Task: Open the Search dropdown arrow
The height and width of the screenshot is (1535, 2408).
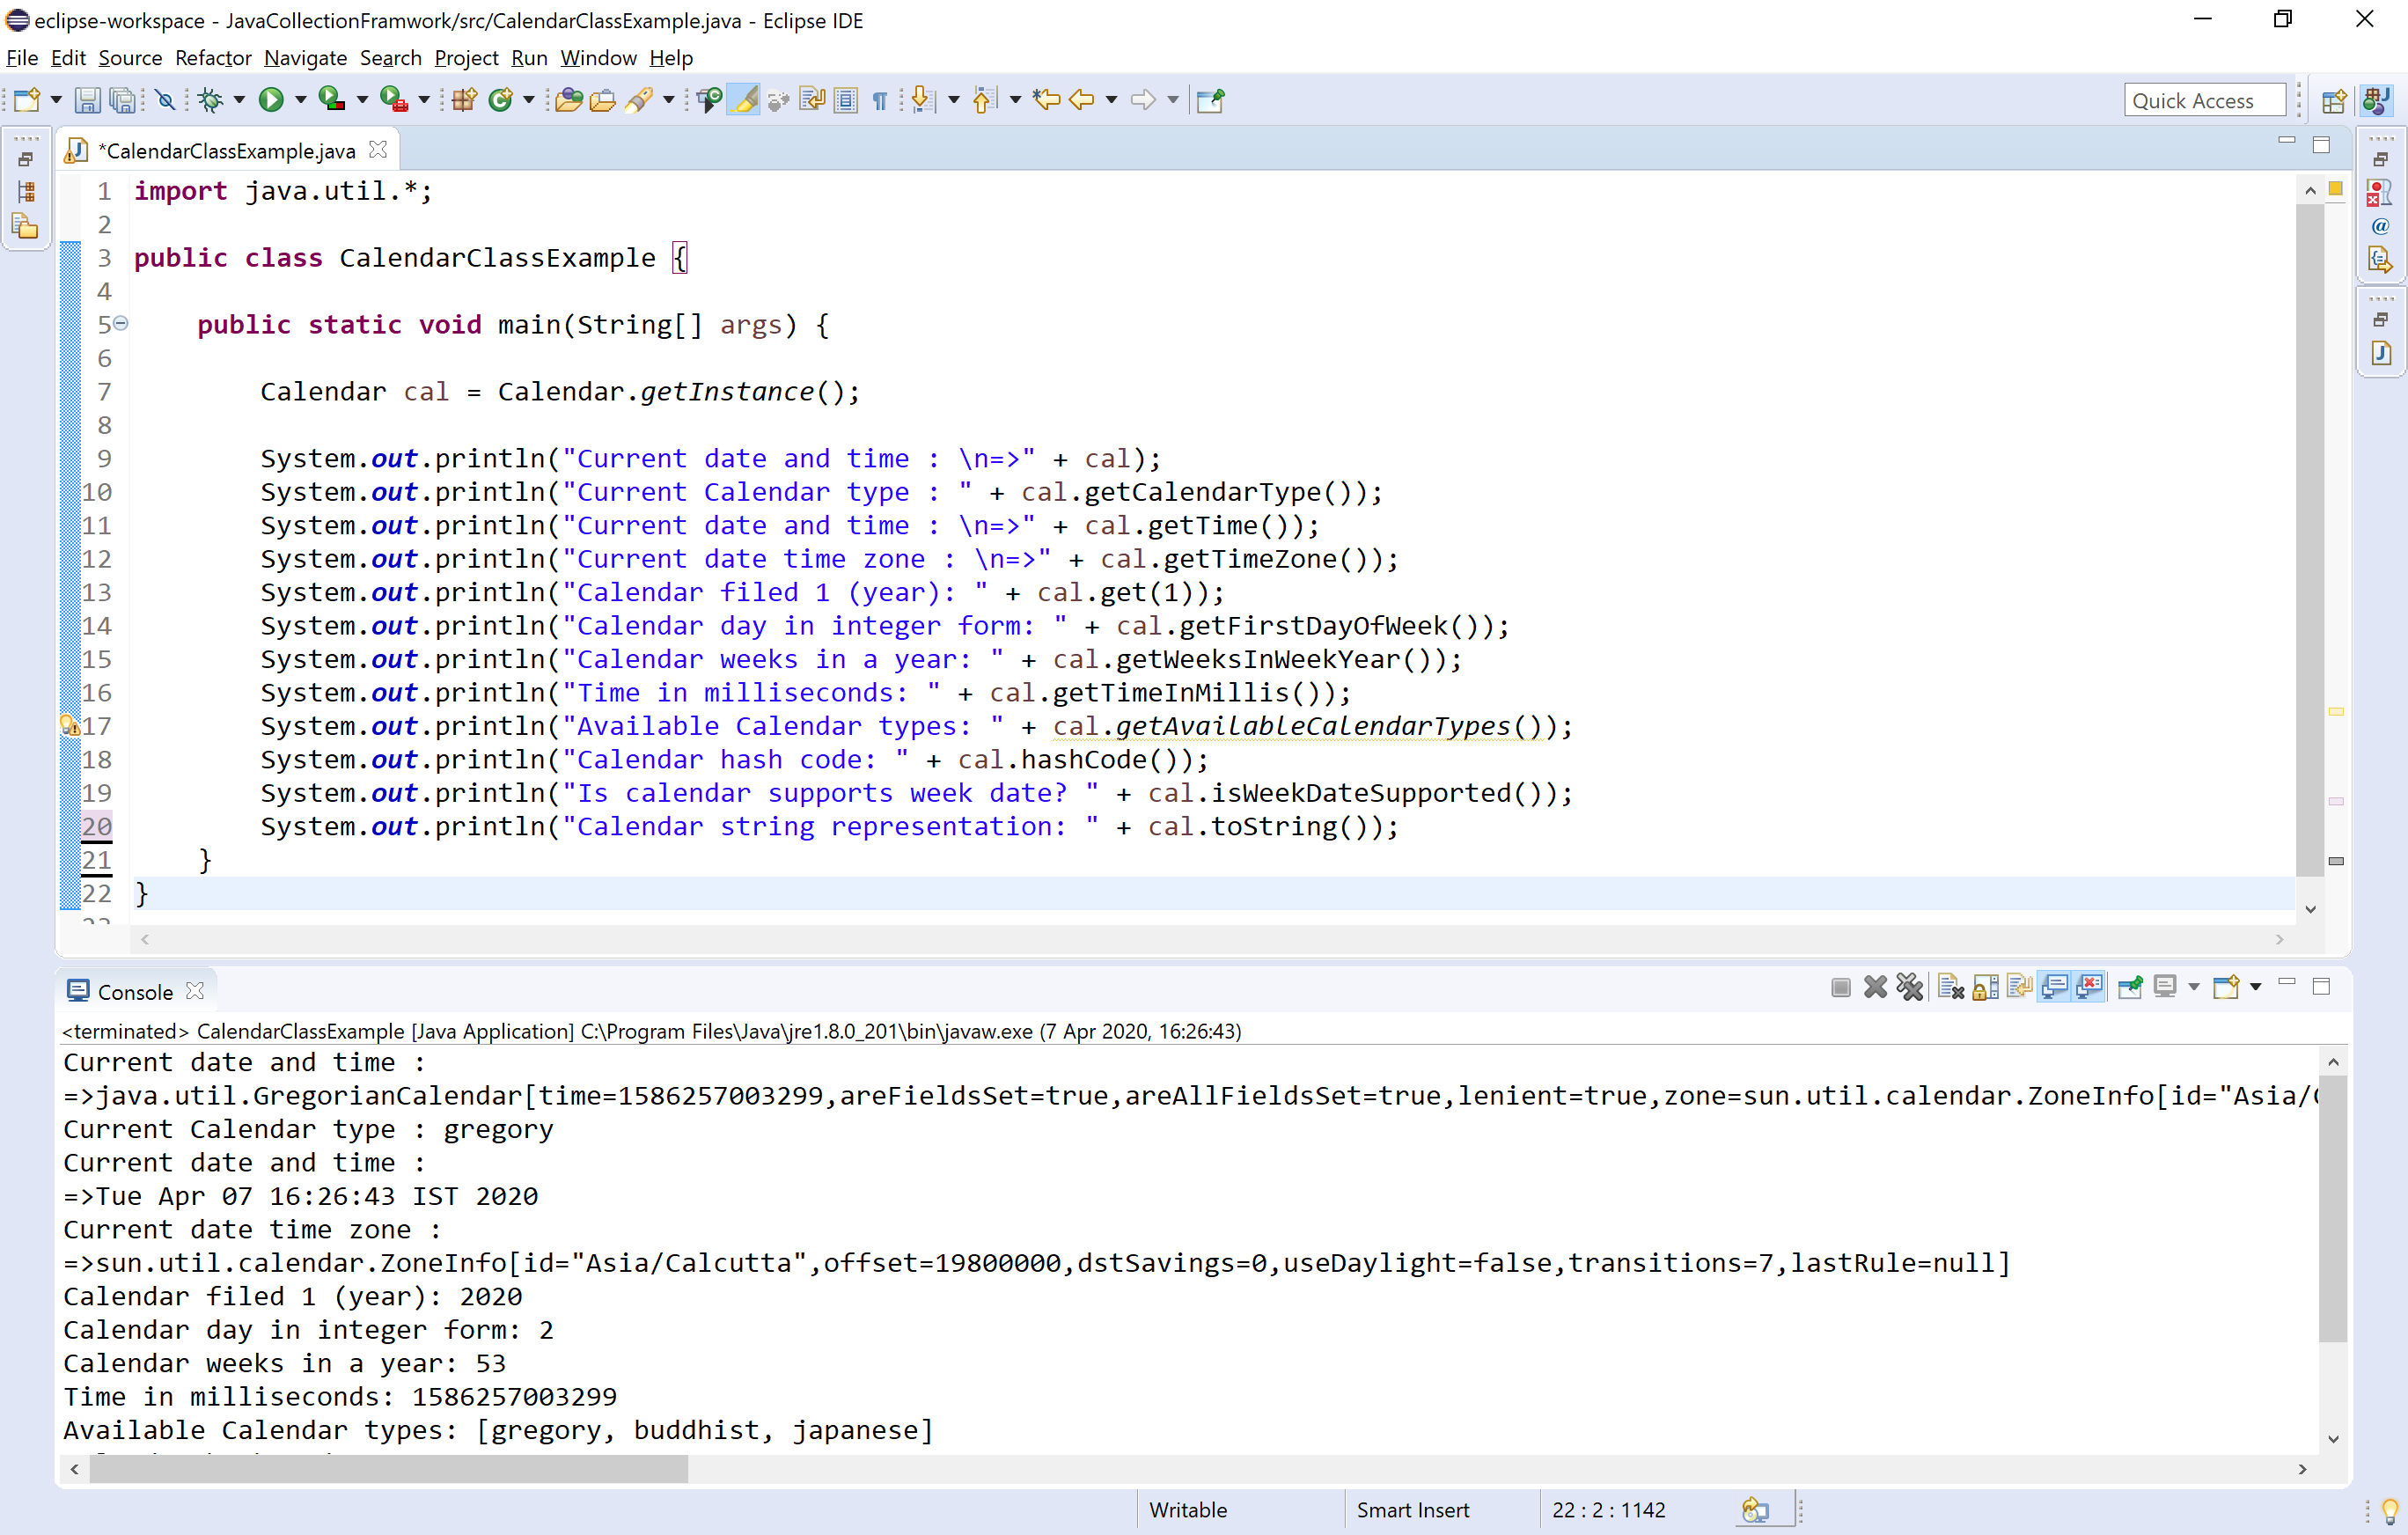Action: [668, 100]
